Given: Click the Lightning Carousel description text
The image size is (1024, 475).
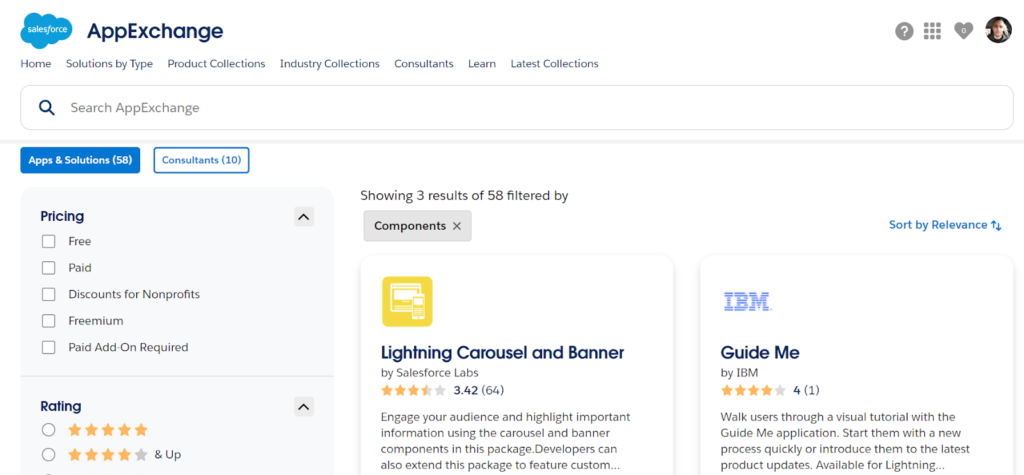Looking at the screenshot, I should click(505, 441).
